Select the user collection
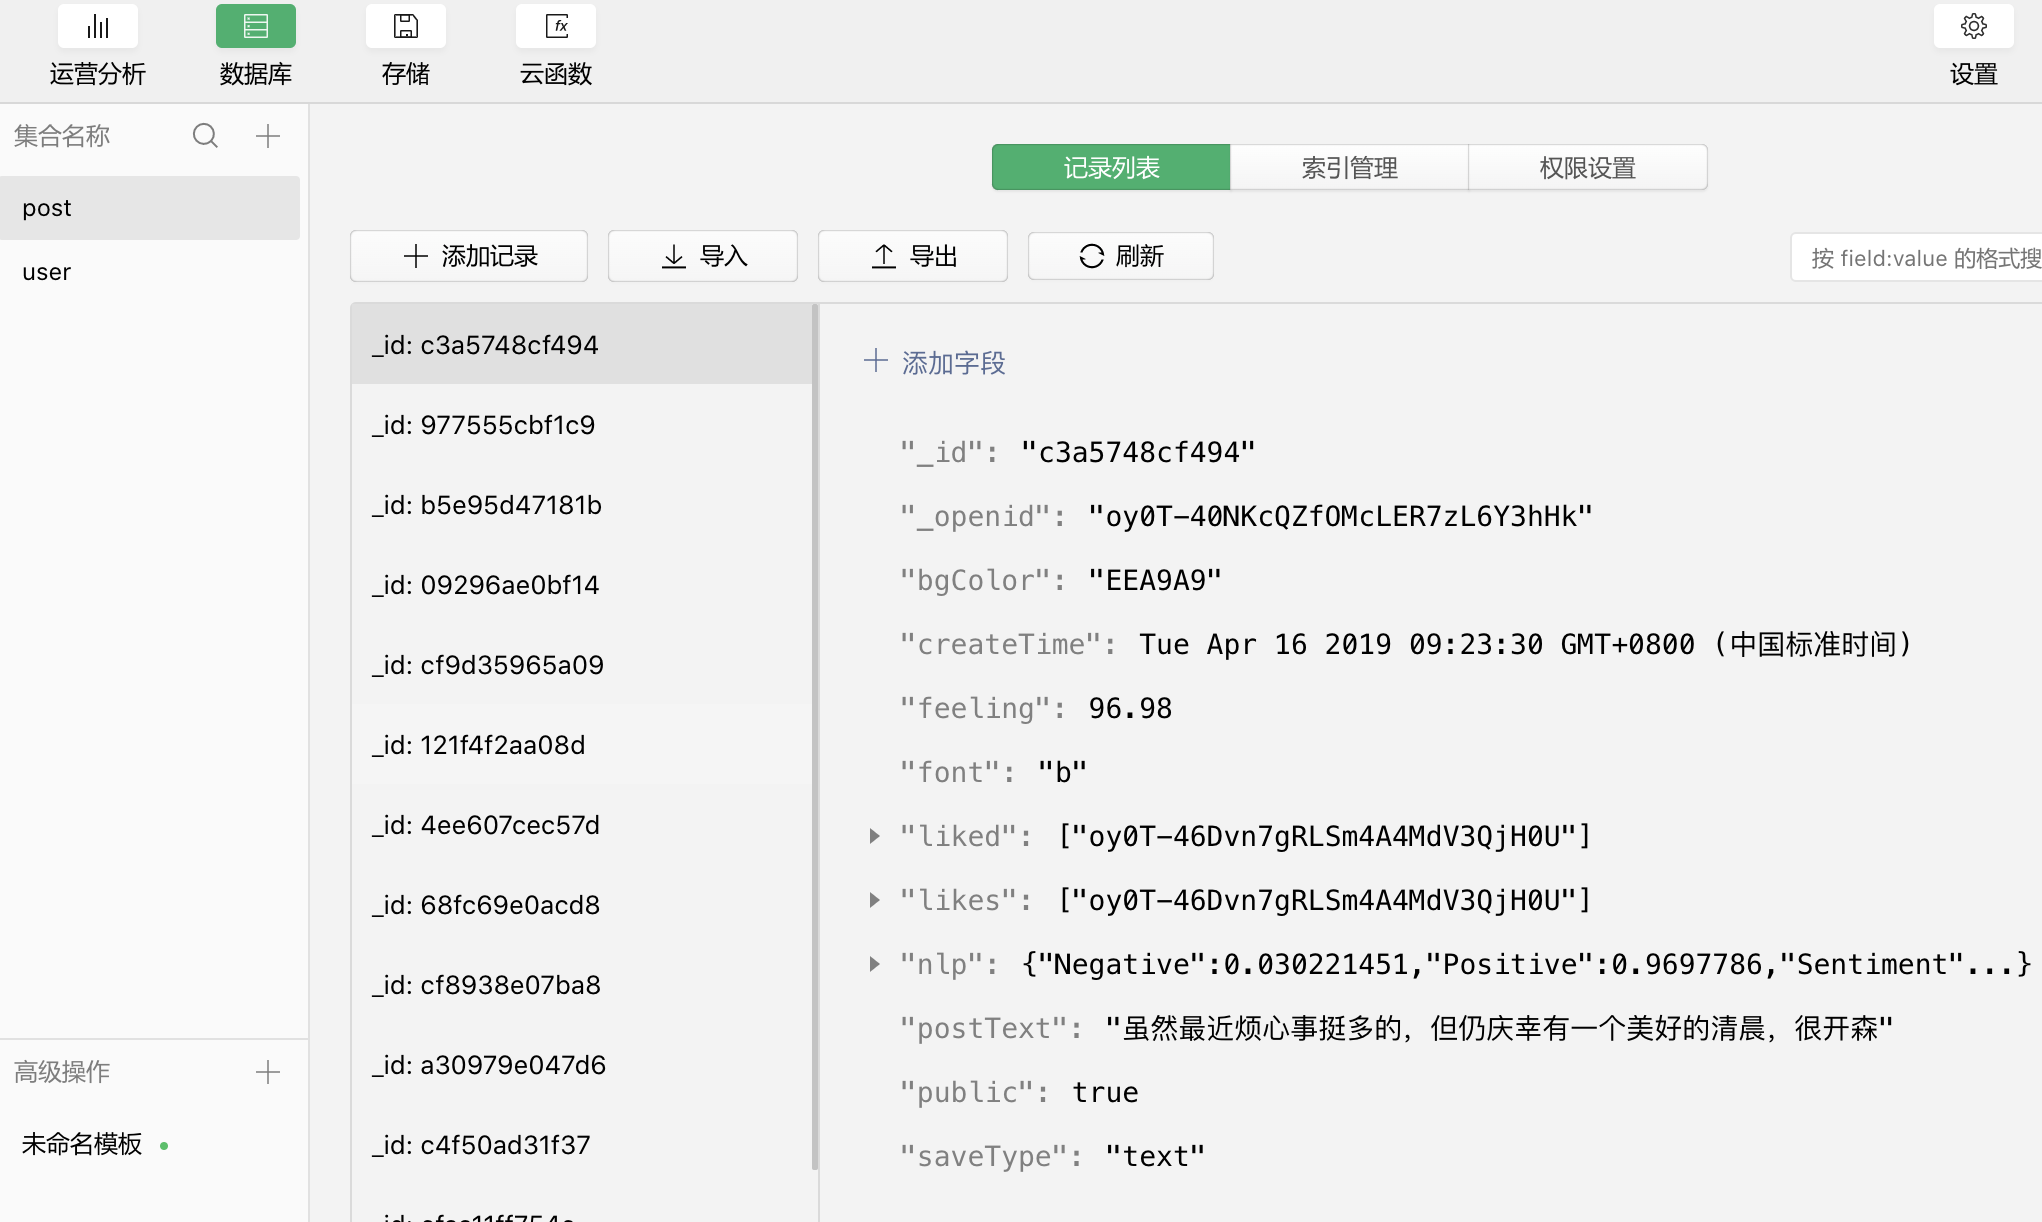The width and height of the screenshot is (2042, 1222). click(x=47, y=272)
